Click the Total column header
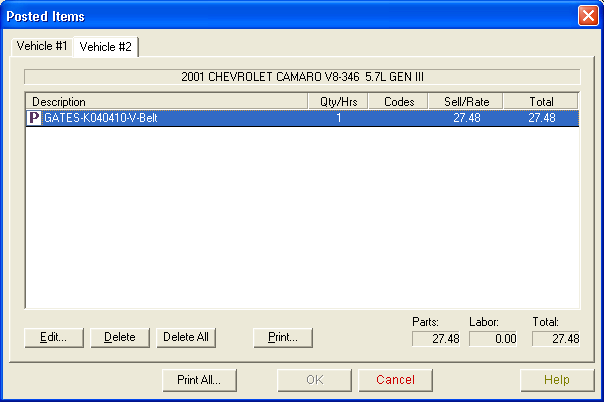604x402 pixels. point(540,102)
